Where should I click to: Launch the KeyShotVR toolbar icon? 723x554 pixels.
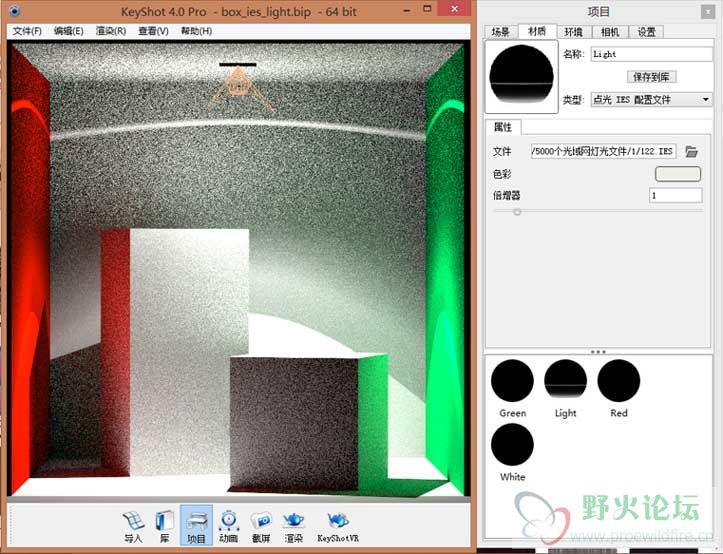click(x=338, y=526)
